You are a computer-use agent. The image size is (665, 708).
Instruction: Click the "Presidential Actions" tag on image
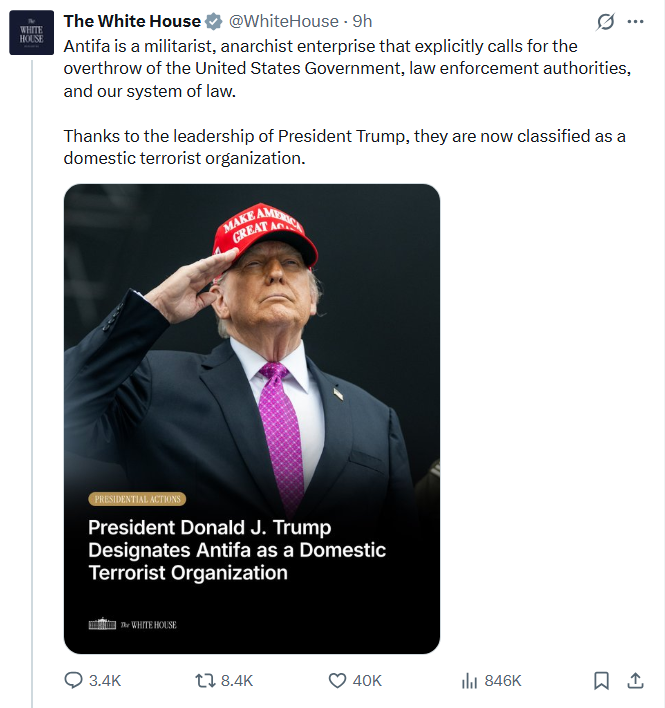click(x=137, y=499)
